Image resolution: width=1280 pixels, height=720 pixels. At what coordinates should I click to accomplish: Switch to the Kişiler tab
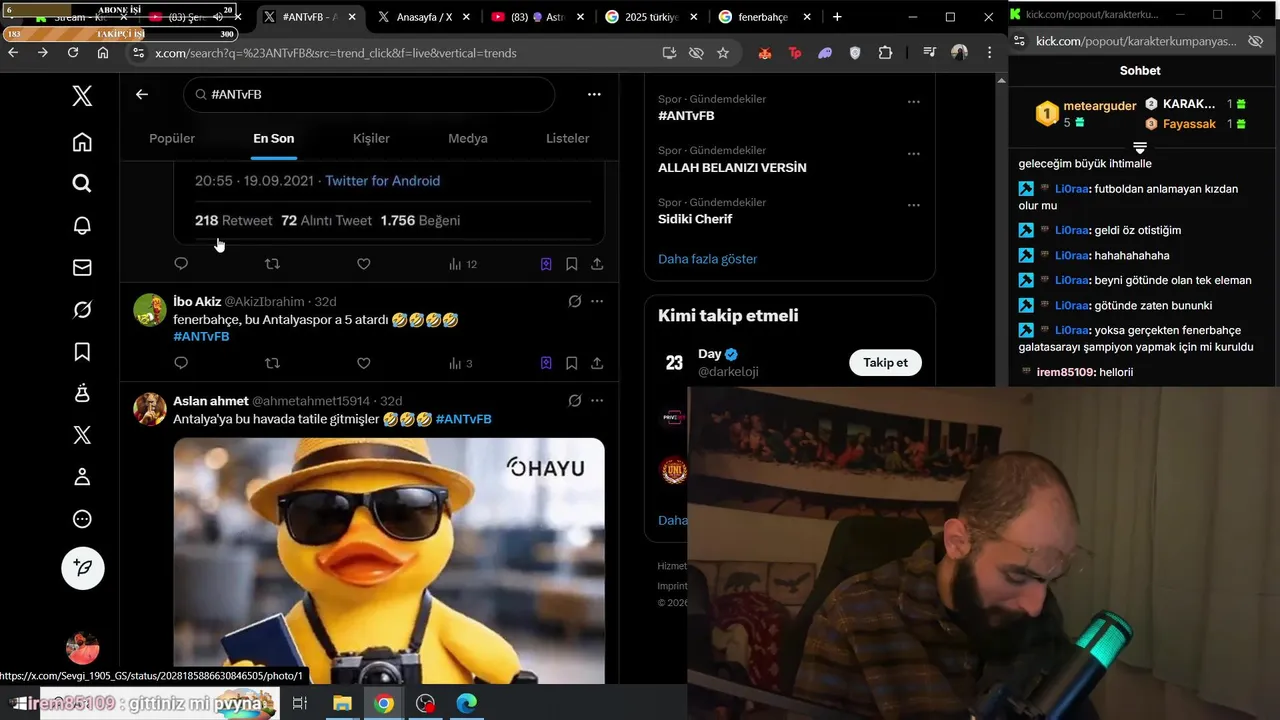pos(371,138)
